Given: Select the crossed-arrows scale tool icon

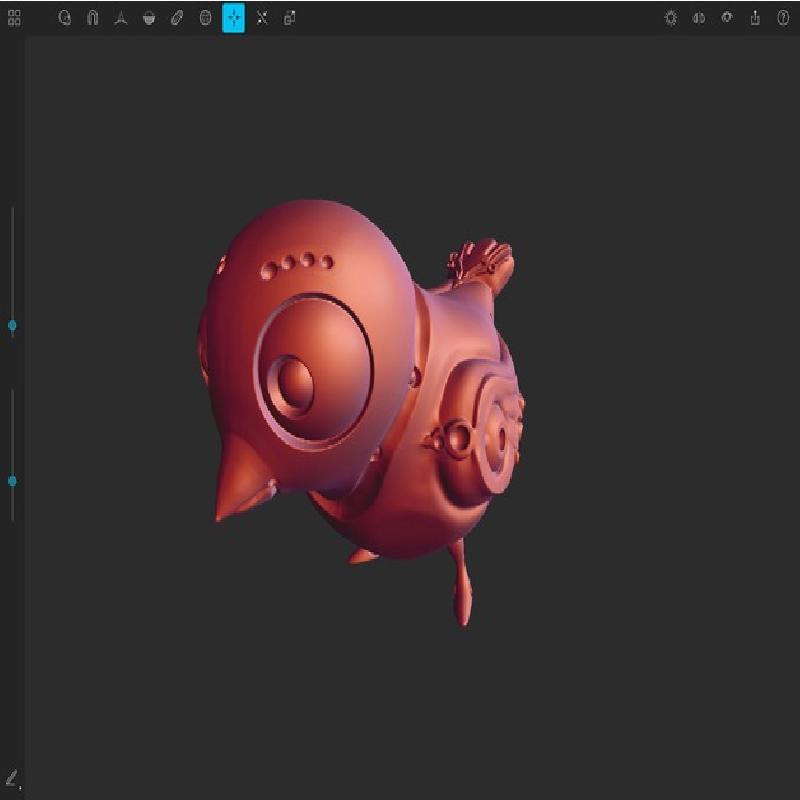Looking at the screenshot, I should (x=262, y=18).
